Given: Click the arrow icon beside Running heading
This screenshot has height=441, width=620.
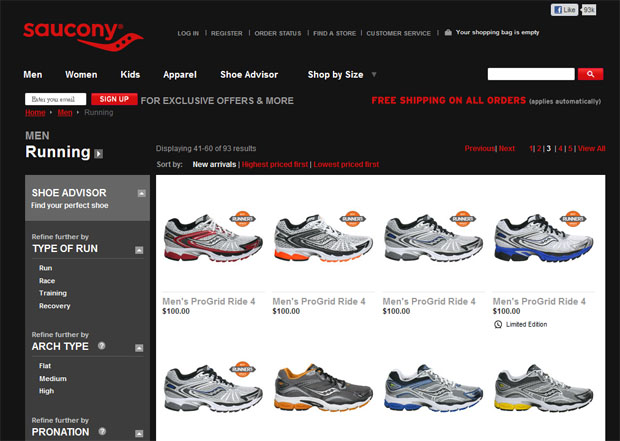Looking at the screenshot, I should pyautogui.click(x=98, y=153).
